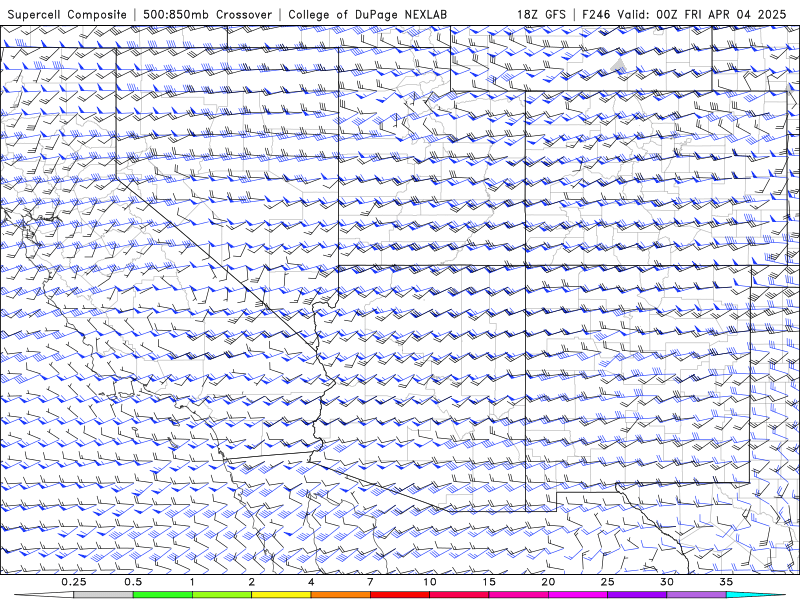800x600 pixels.
Task: Click the legend value 20
Action: [x=548, y=582]
